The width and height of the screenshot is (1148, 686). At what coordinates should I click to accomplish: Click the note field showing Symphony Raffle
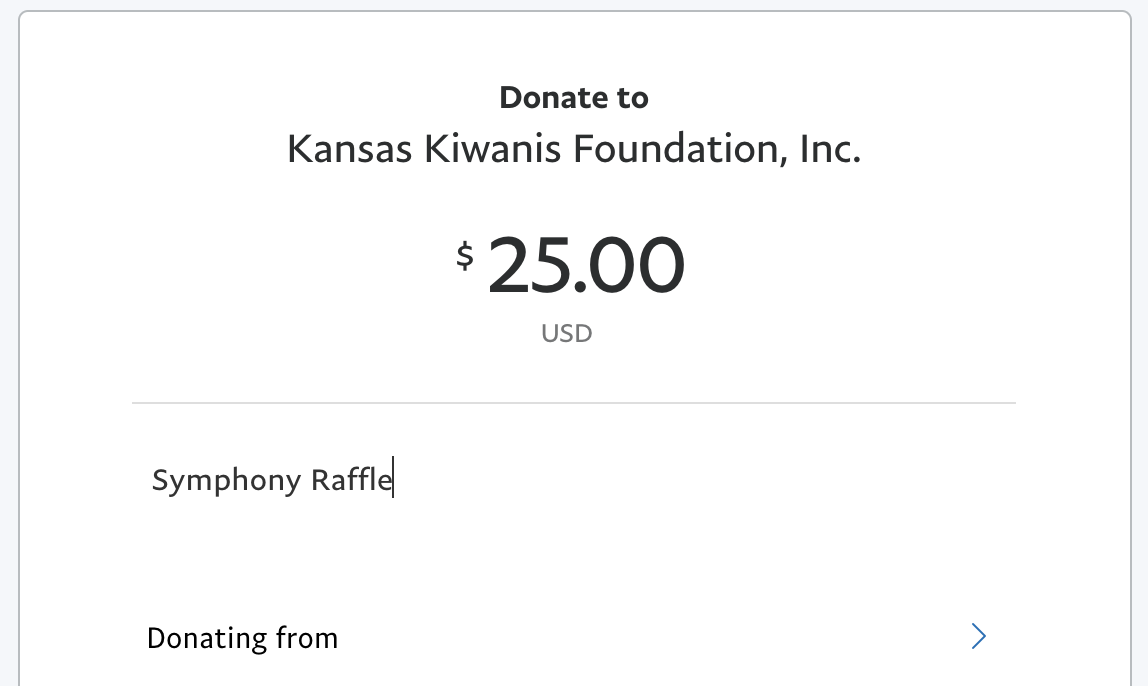[272, 479]
